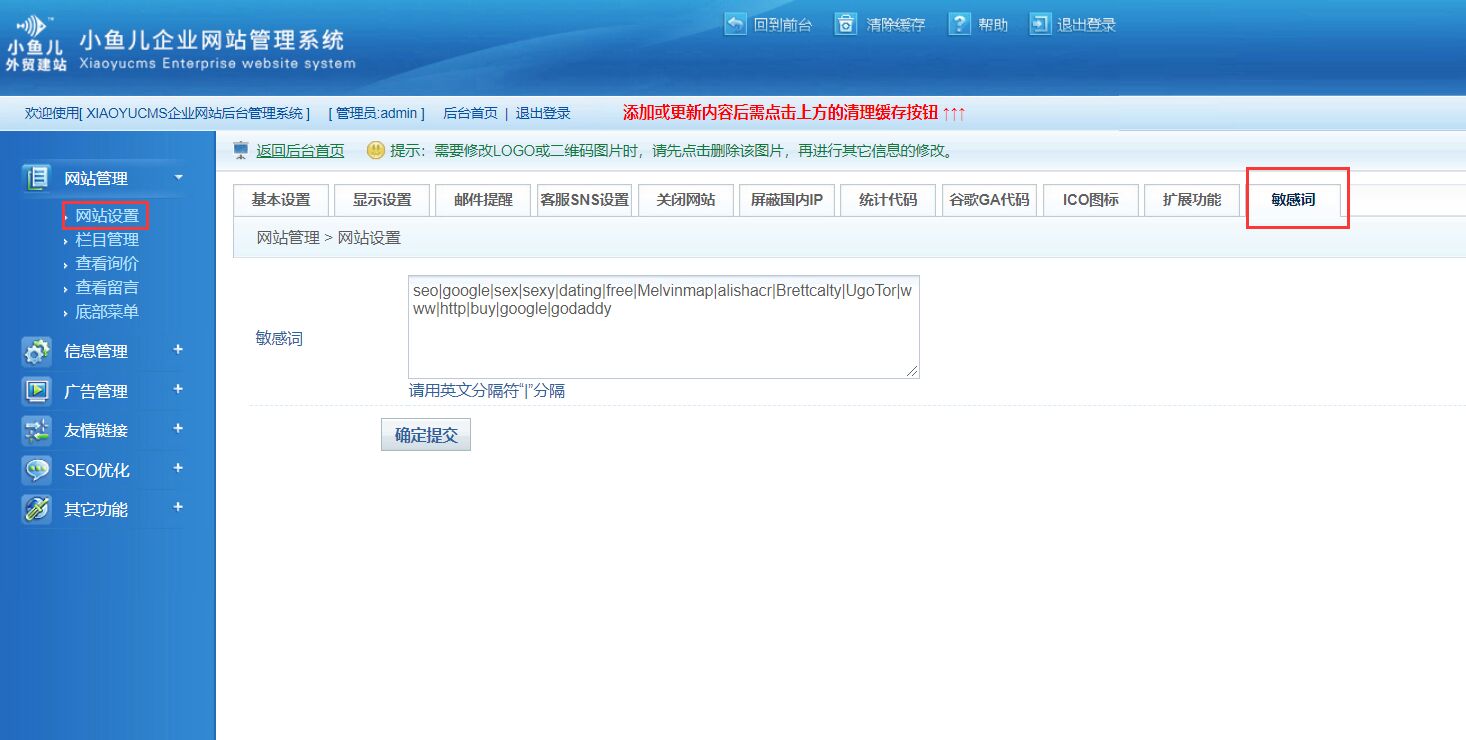Image resolution: width=1466 pixels, height=740 pixels.
Task: Open the 谷歌GA代码 tab
Action: 989,200
